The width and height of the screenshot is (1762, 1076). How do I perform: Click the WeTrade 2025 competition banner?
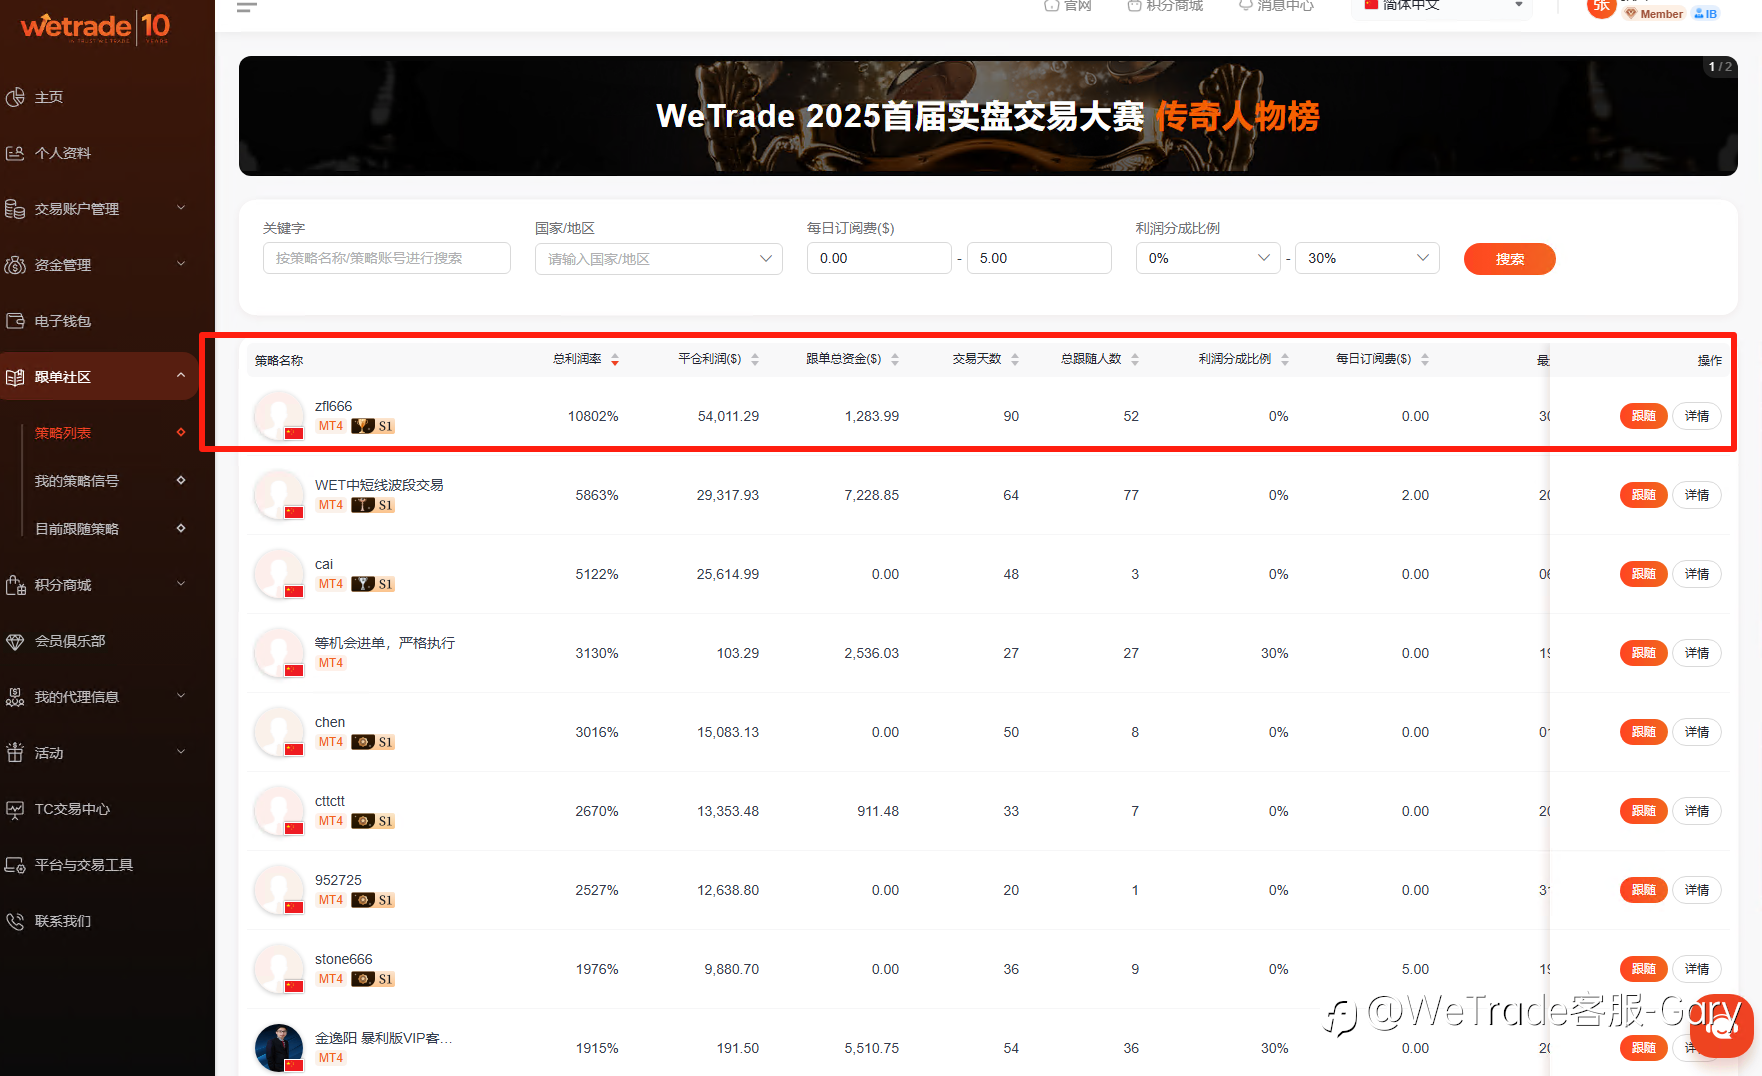coord(988,116)
